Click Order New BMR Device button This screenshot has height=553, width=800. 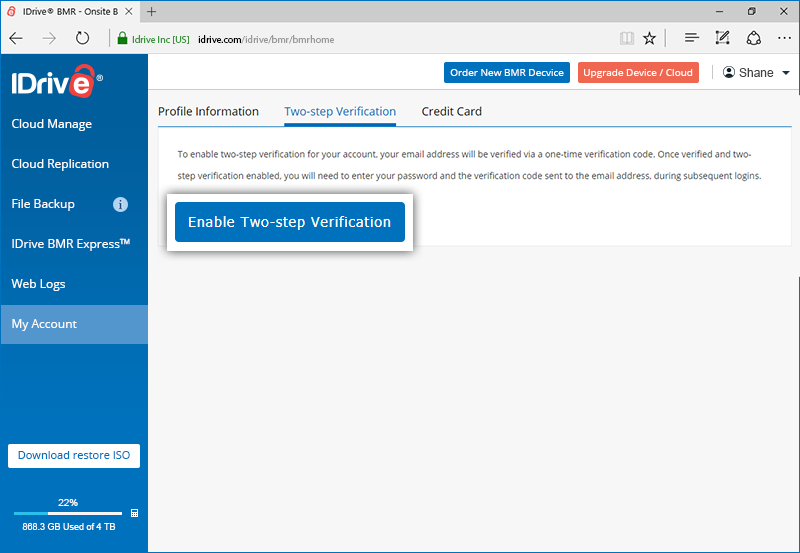click(507, 72)
